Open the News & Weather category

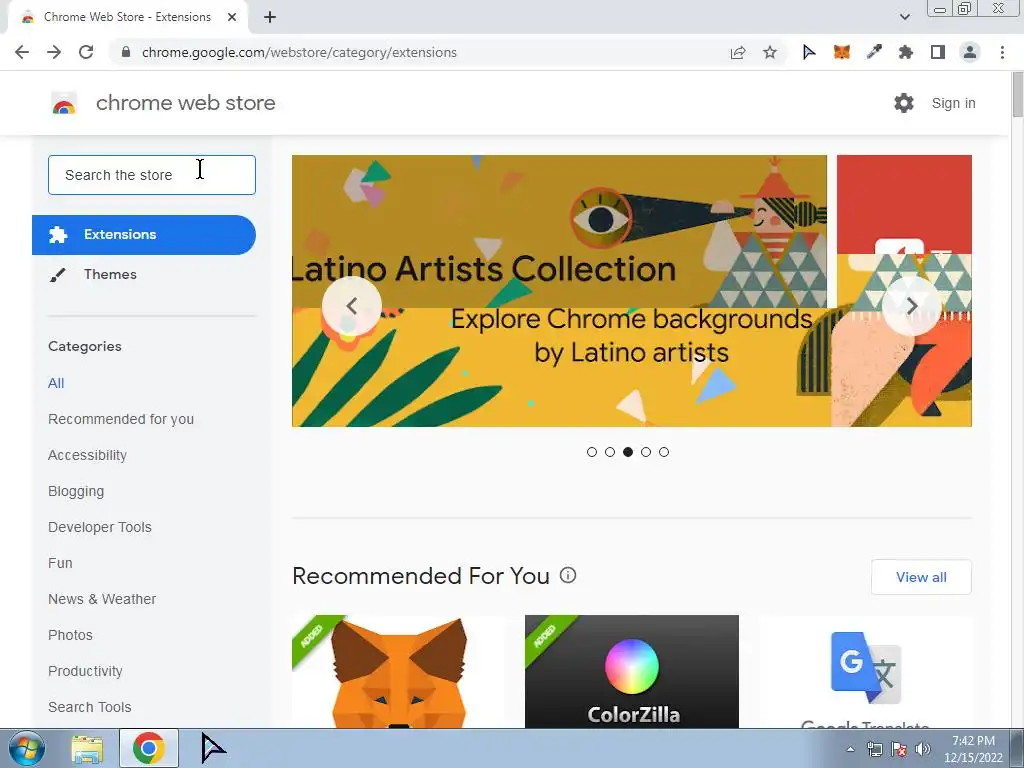[x=102, y=599]
